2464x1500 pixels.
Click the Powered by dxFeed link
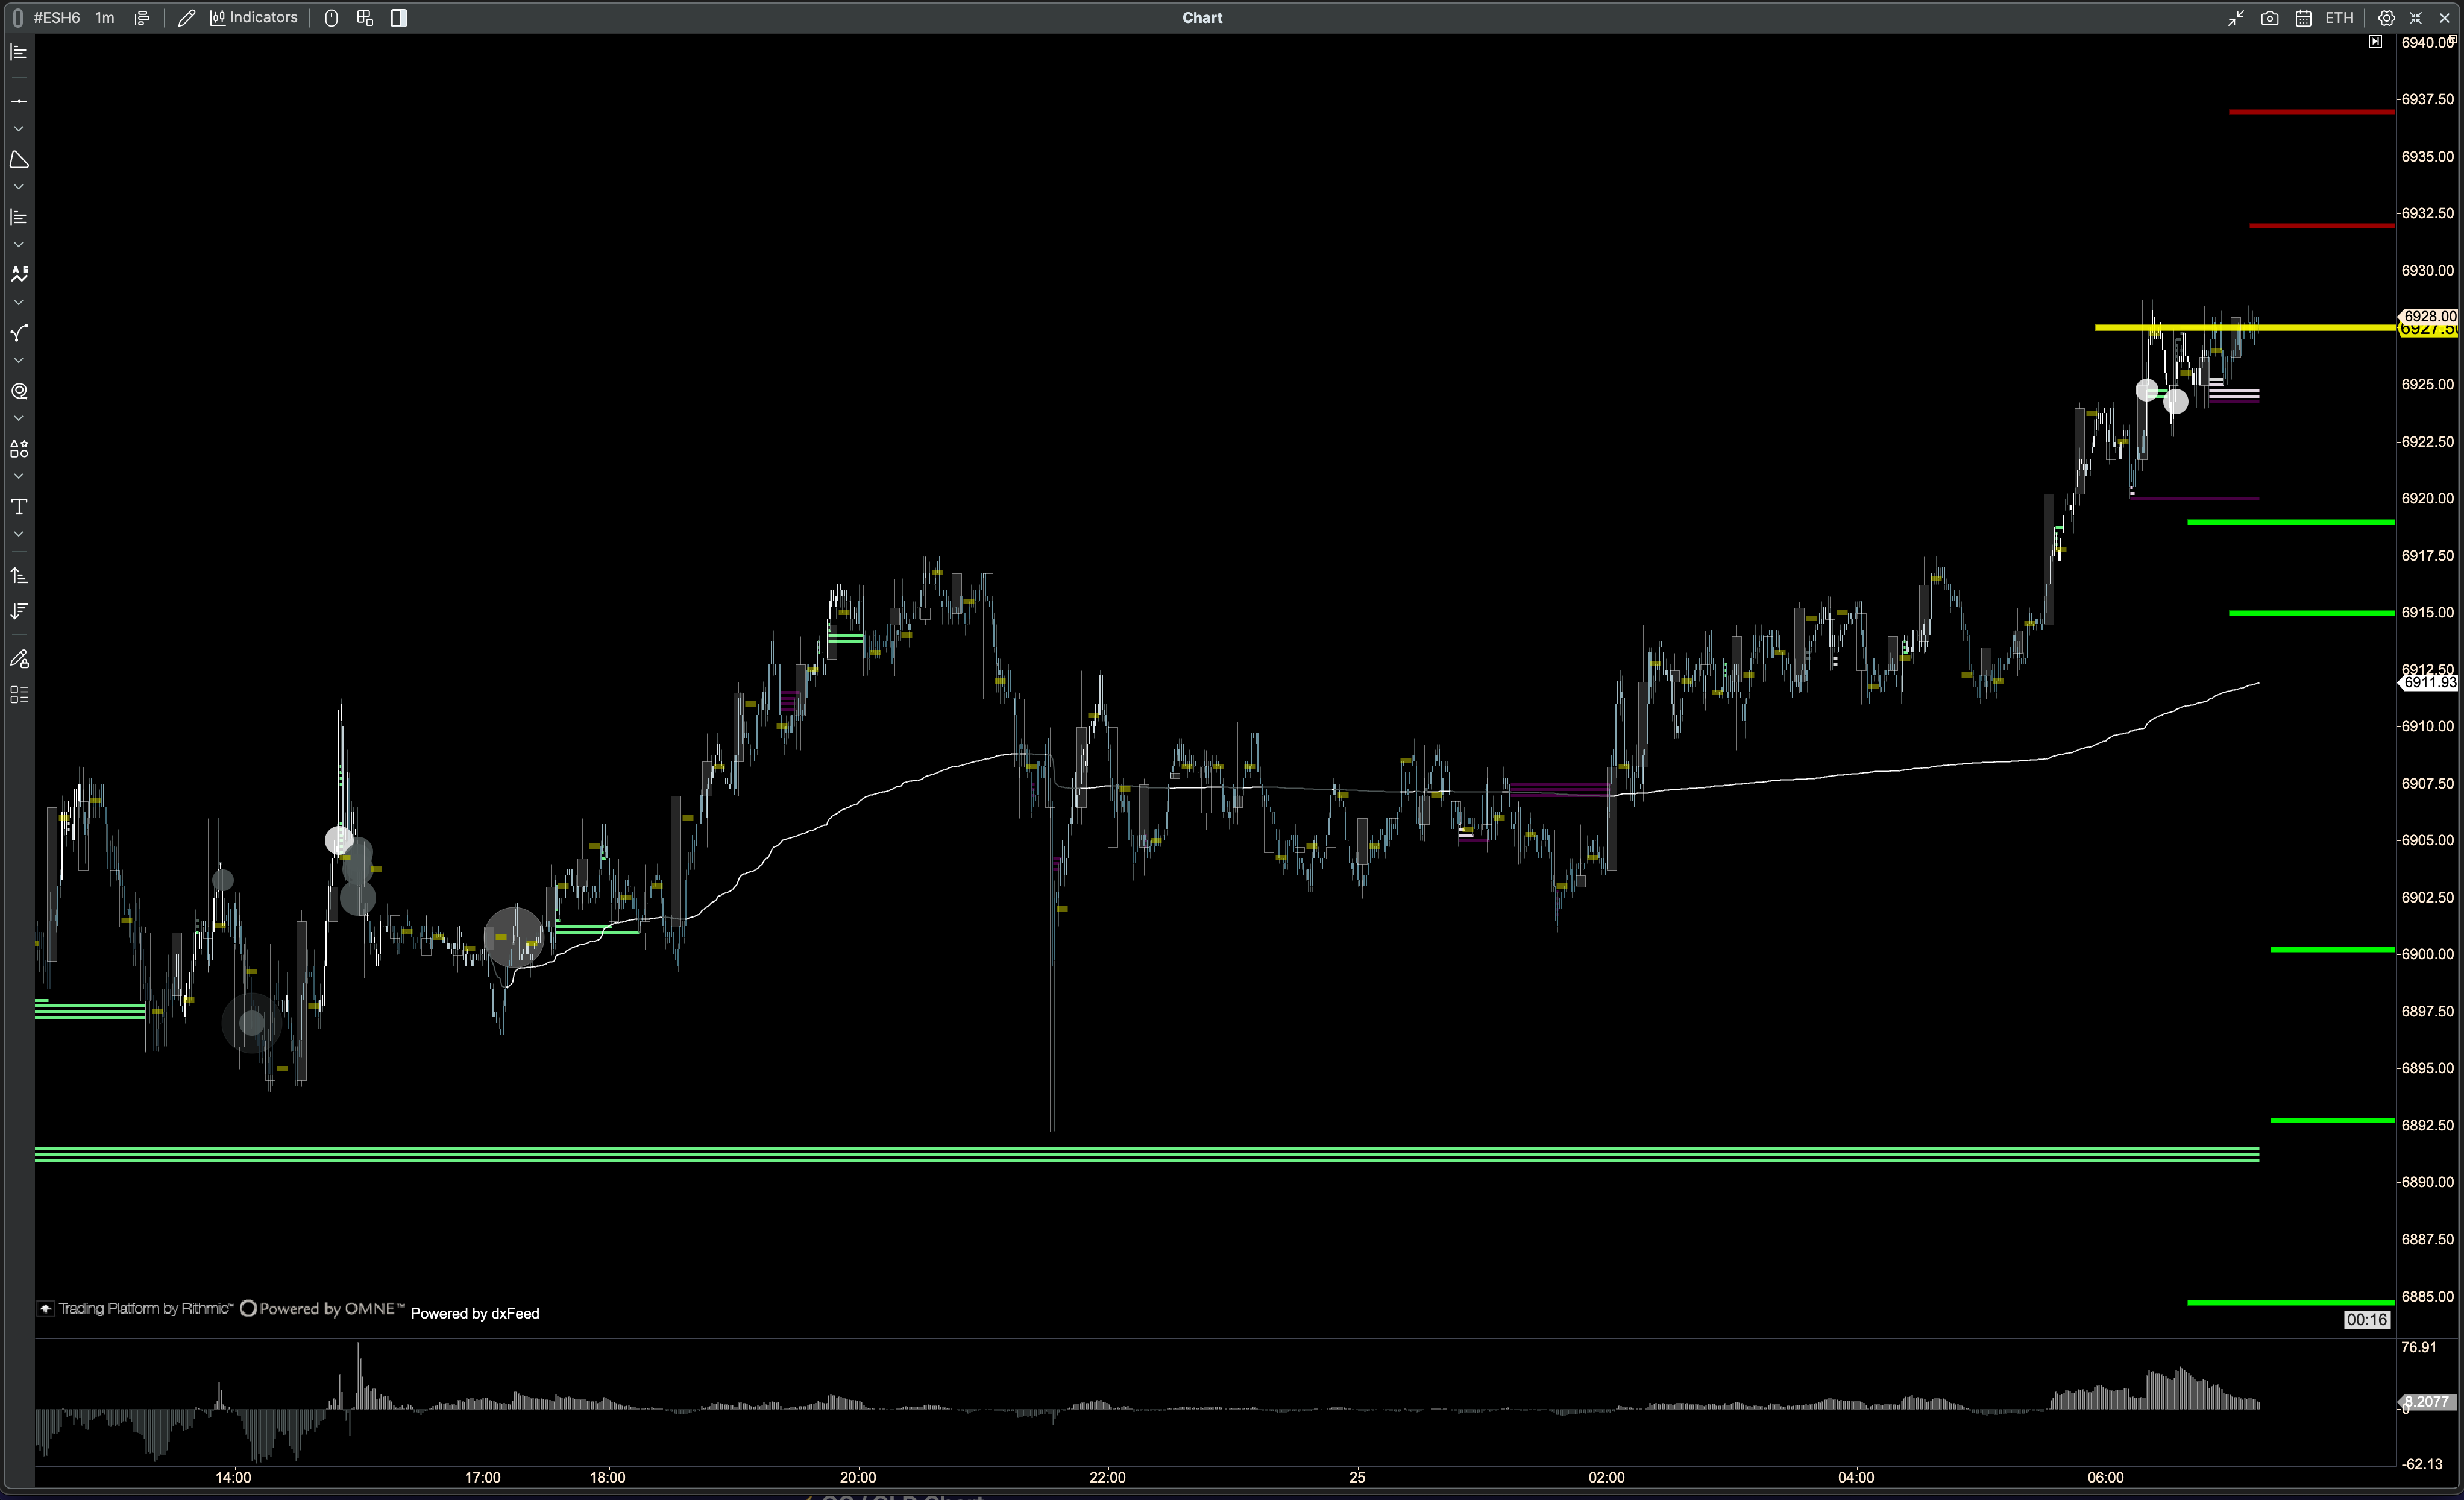tap(475, 1313)
